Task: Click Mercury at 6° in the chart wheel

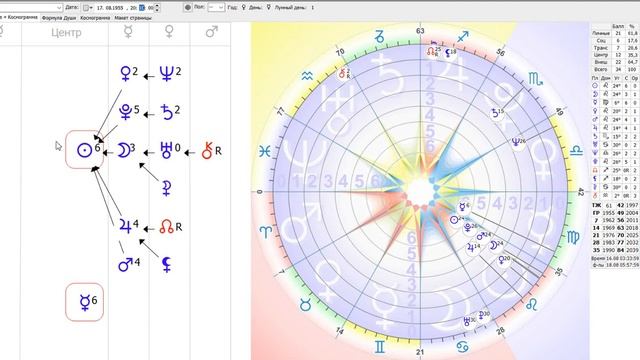Action: click(x=464, y=207)
